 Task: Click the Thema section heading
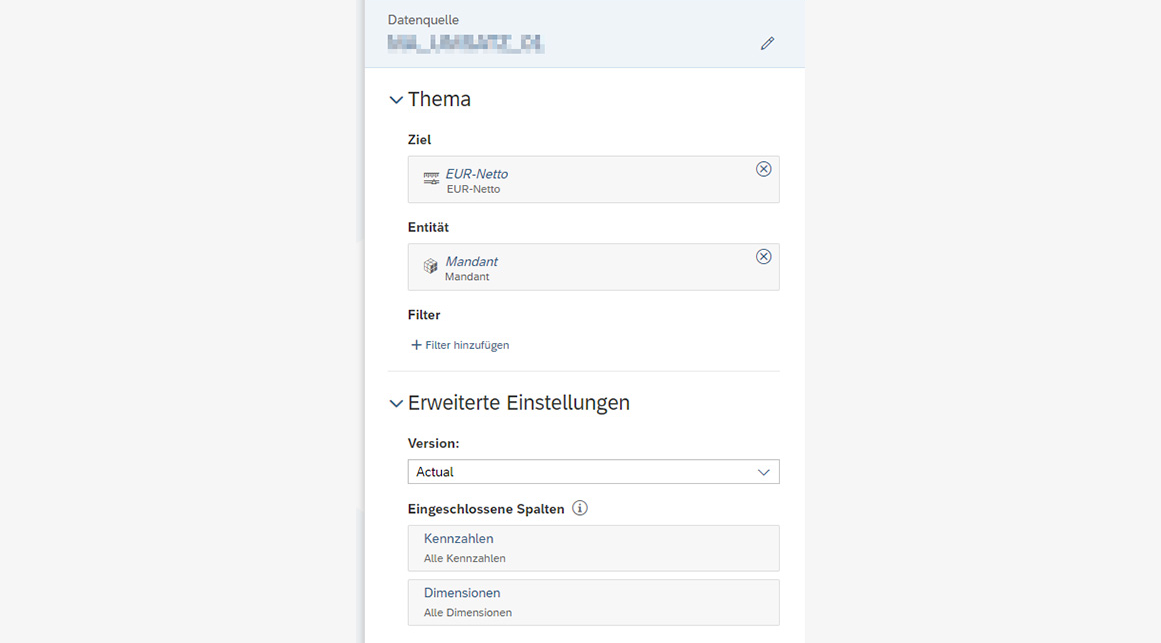(439, 99)
